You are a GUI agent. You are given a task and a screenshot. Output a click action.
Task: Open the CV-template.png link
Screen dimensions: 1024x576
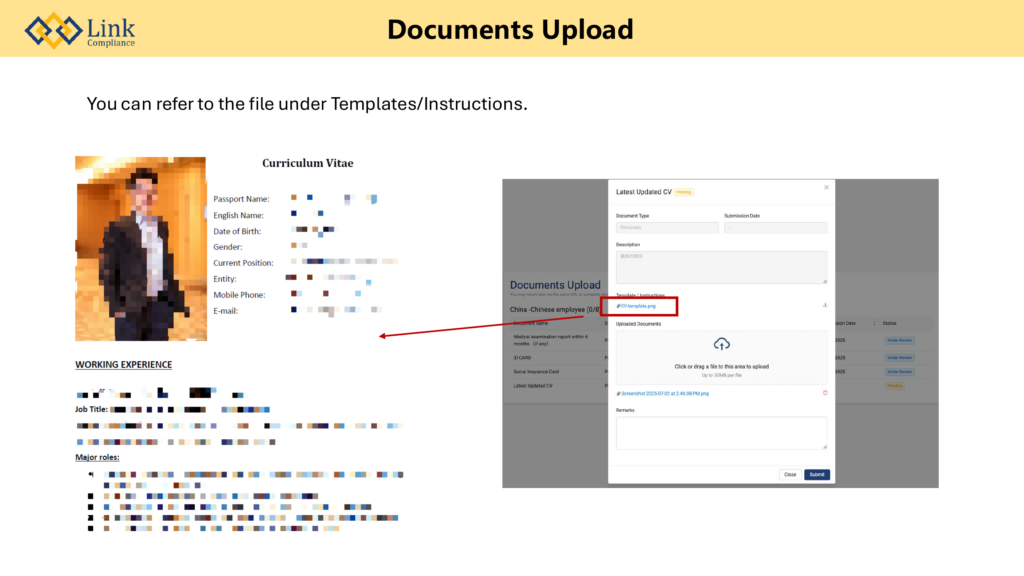click(x=641, y=305)
